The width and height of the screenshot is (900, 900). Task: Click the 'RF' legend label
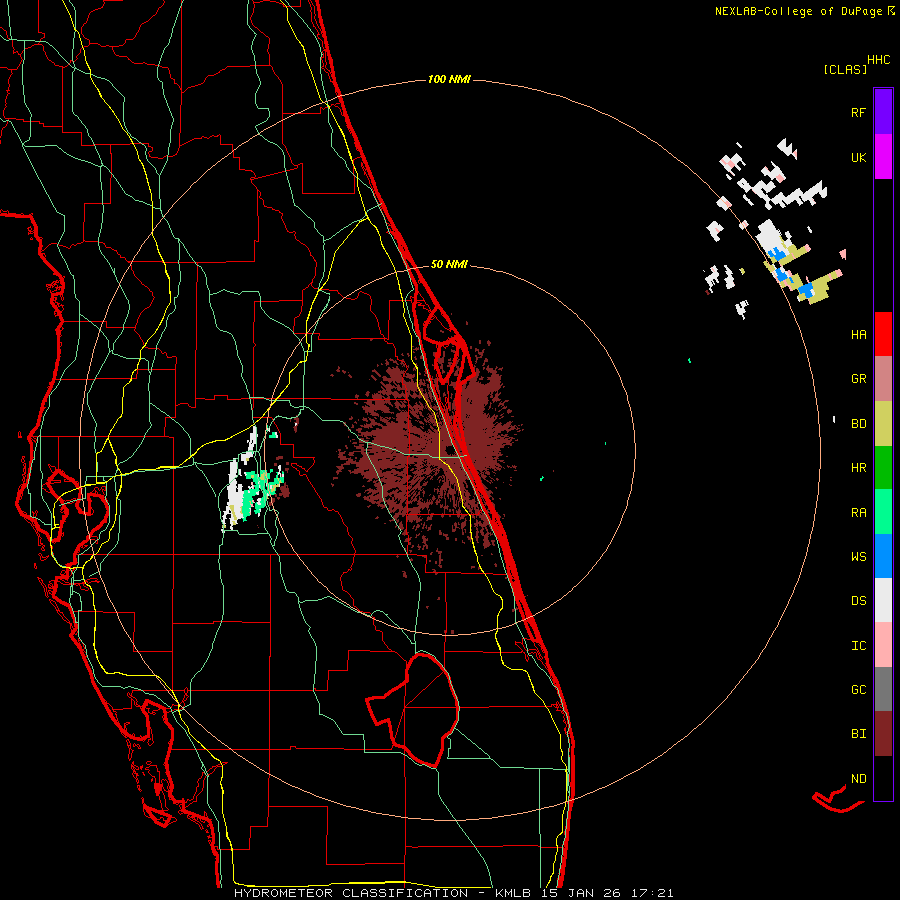point(858,112)
